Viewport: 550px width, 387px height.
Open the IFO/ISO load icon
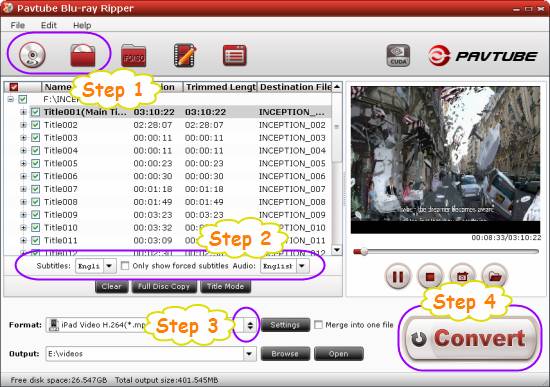133,56
